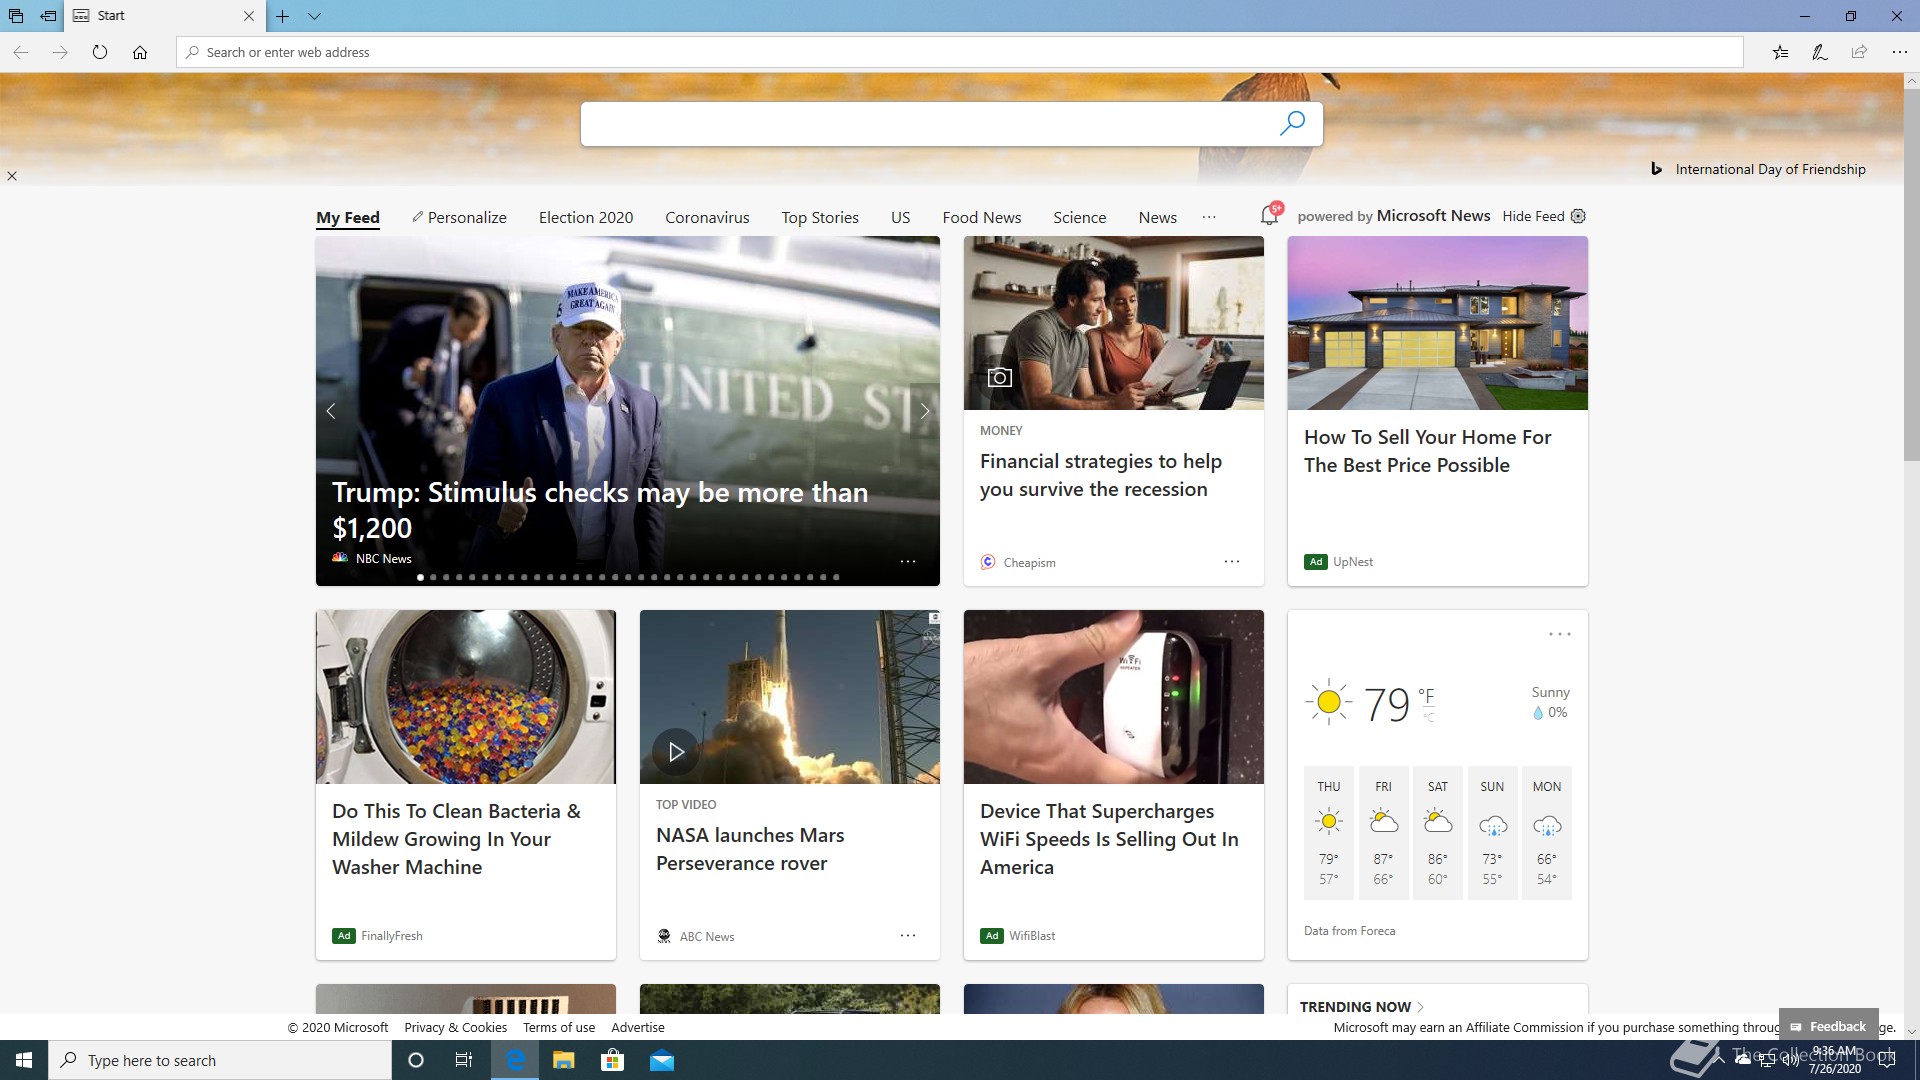Go to previous slide in Trump story carousel
This screenshot has height=1080, width=1920.
331,411
